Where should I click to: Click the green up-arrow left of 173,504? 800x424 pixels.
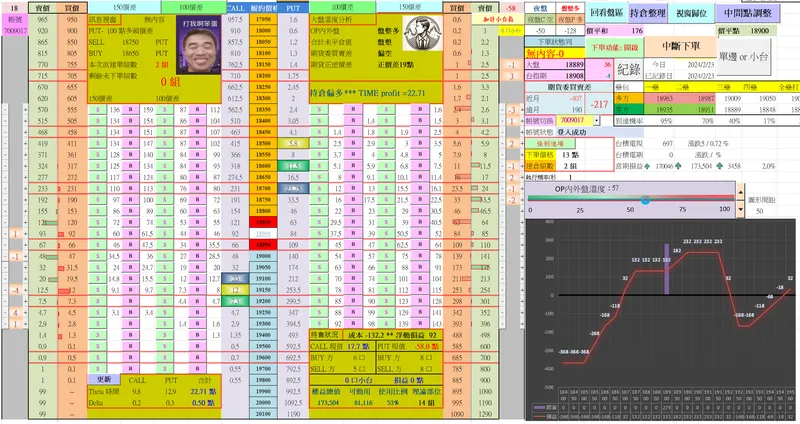(x=678, y=166)
